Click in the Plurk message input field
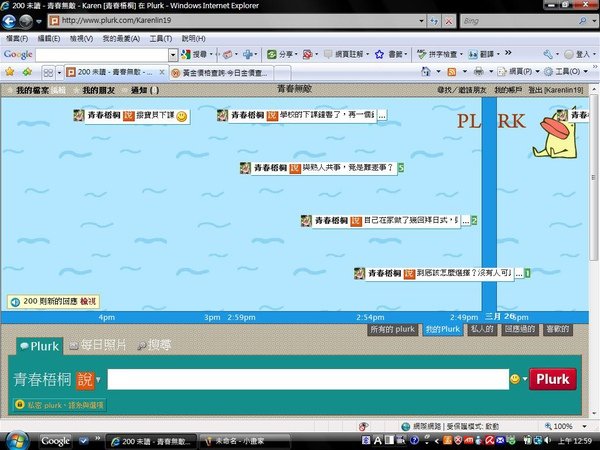The width and height of the screenshot is (600, 450). [308, 379]
